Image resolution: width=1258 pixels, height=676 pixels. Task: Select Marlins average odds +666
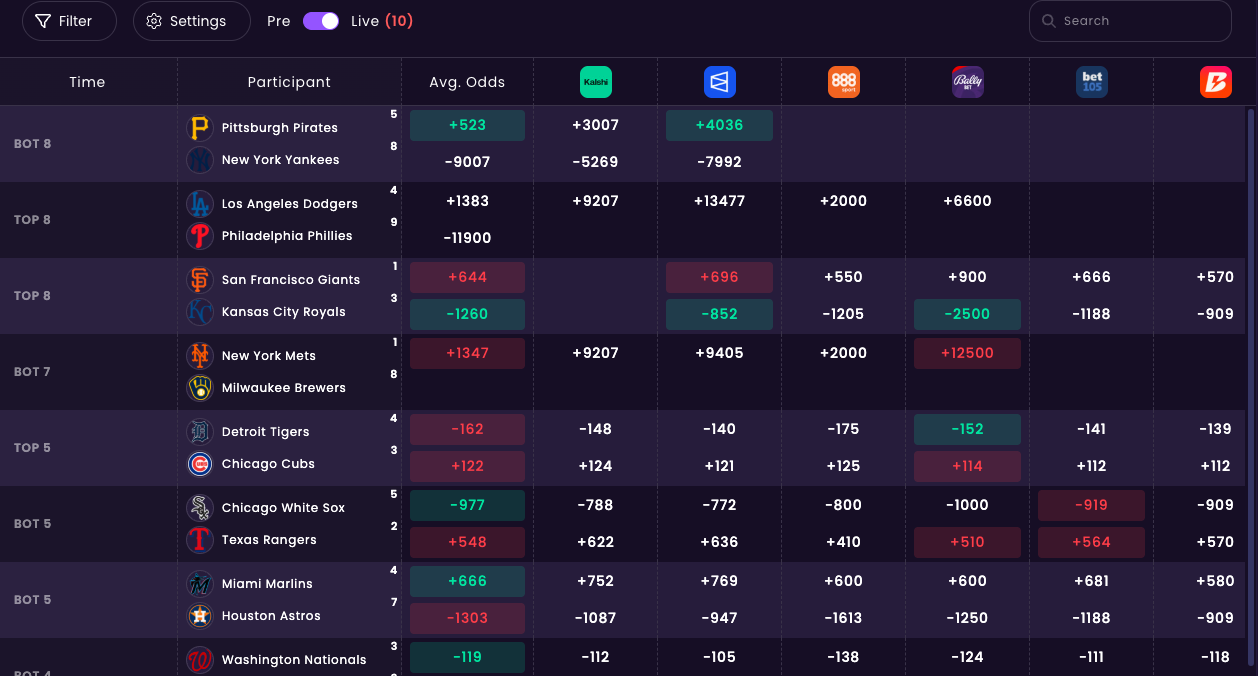click(467, 581)
